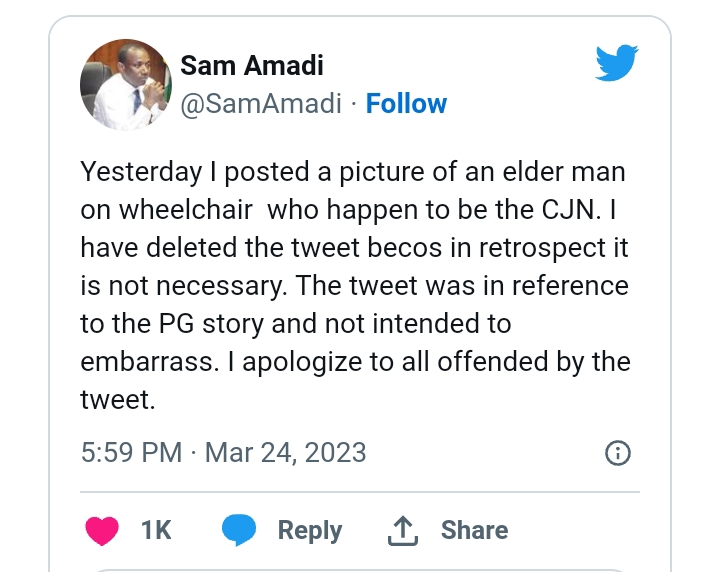The width and height of the screenshot is (720, 572).
Task: Open the @SamAmadi handle link
Action: (261, 104)
